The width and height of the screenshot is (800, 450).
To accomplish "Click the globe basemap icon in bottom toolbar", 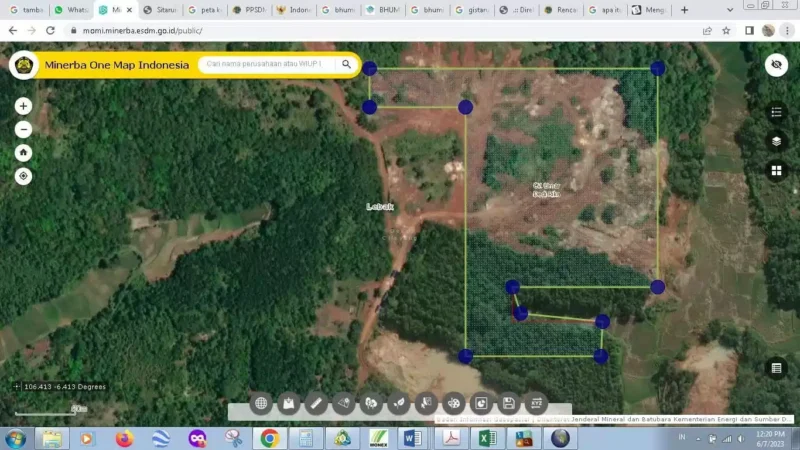I will (261, 404).
